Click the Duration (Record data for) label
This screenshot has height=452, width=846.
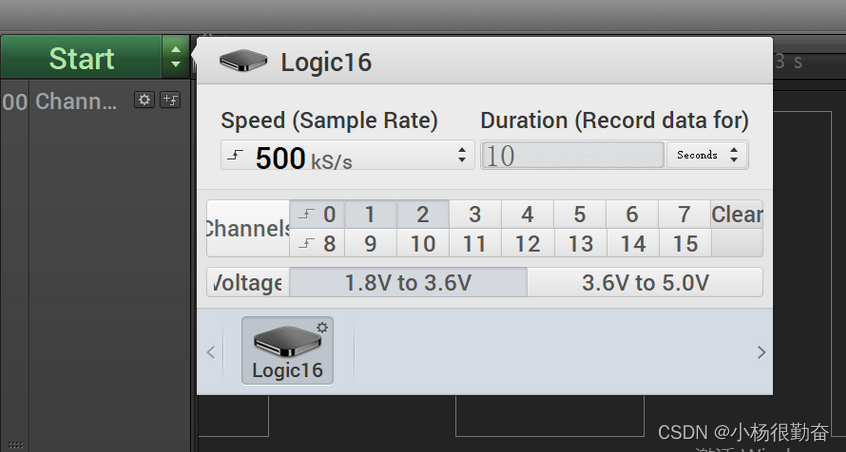click(615, 120)
